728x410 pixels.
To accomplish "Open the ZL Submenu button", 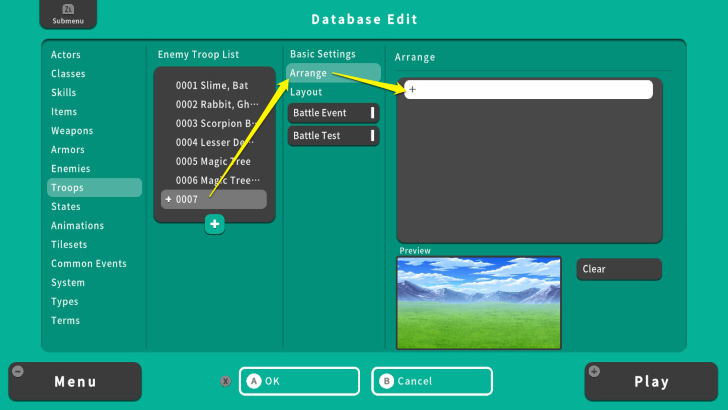I will 68,14.
